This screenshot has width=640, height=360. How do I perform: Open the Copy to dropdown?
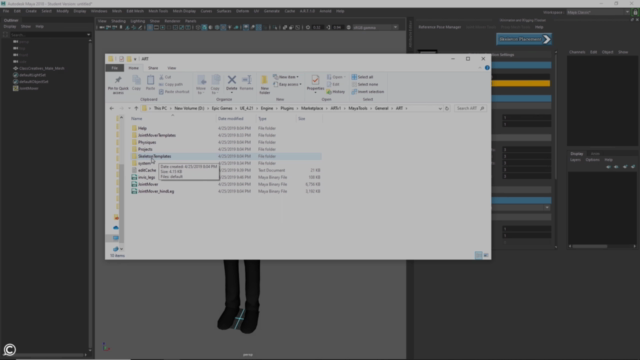215,84
